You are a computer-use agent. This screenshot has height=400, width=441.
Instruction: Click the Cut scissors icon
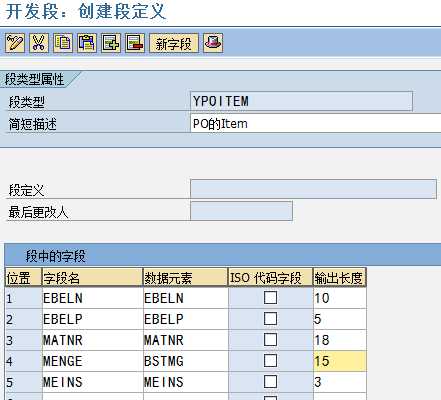pos(39,43)
